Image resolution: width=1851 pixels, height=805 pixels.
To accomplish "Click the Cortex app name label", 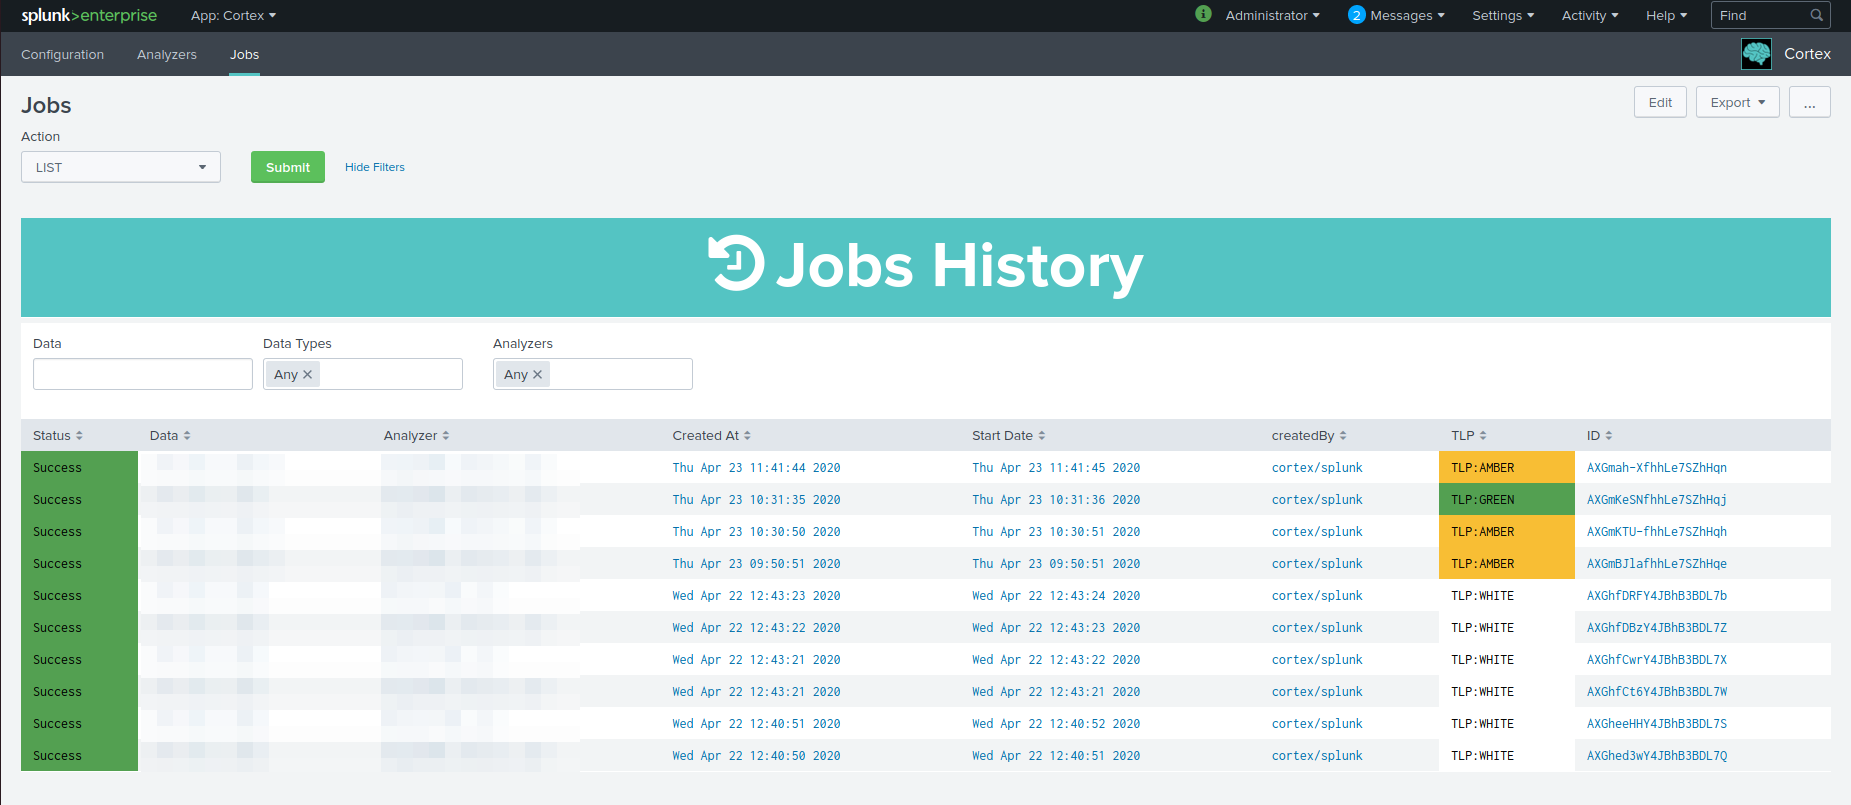I will (1807, 54).
